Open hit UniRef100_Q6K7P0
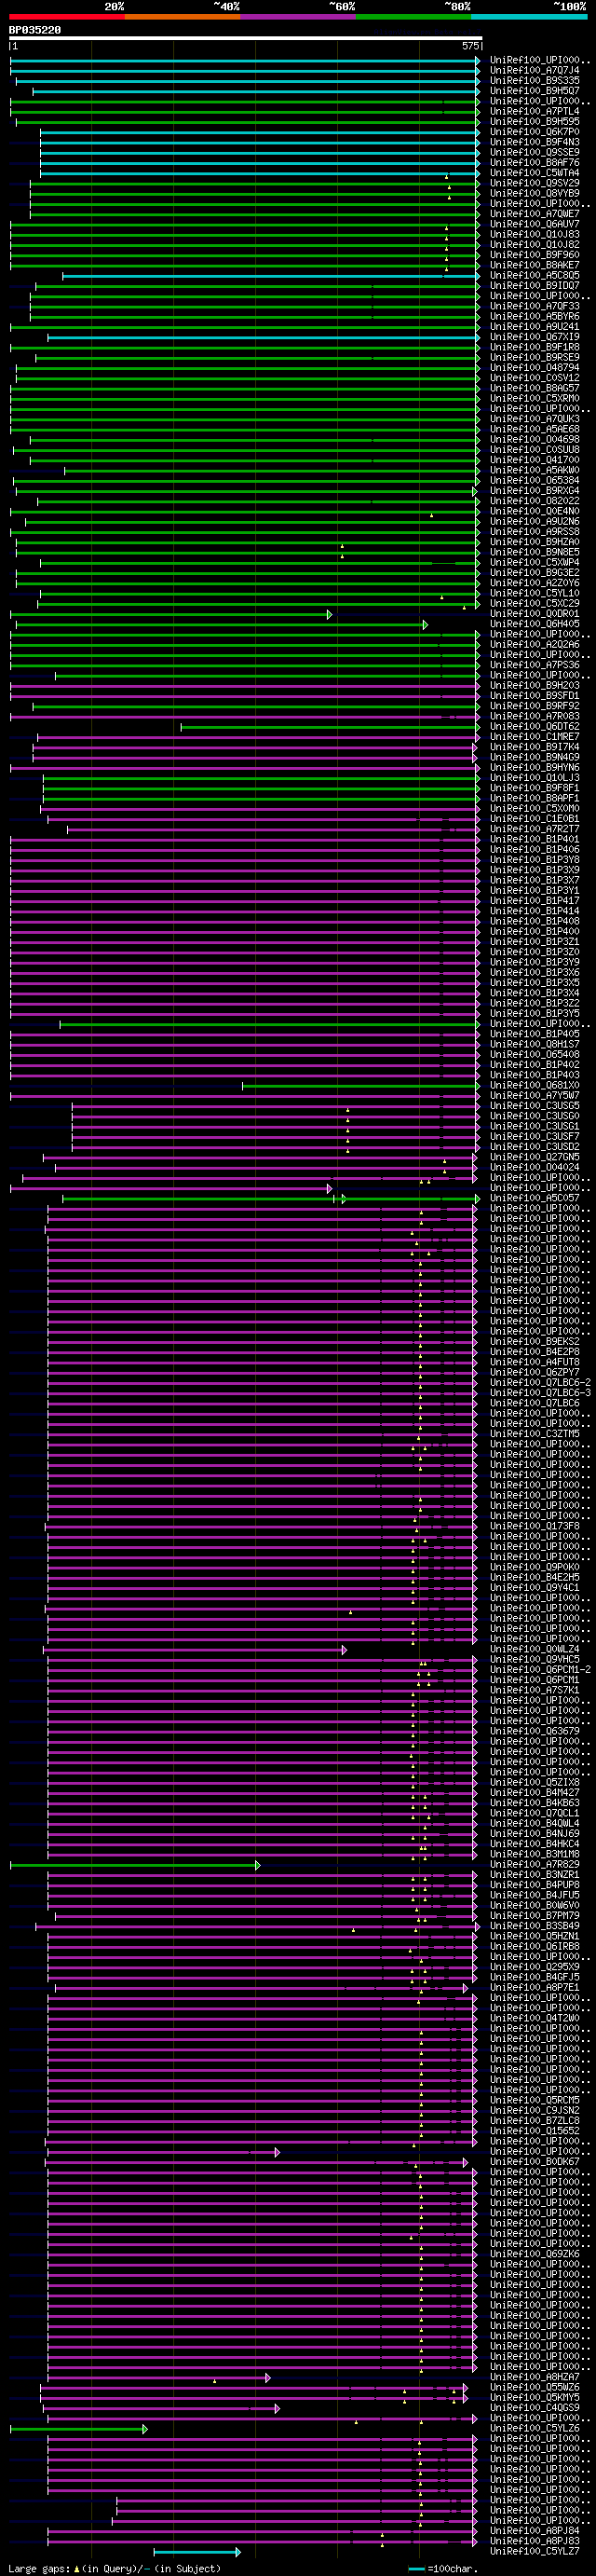 pyautogui.click(x=534, y=132)
